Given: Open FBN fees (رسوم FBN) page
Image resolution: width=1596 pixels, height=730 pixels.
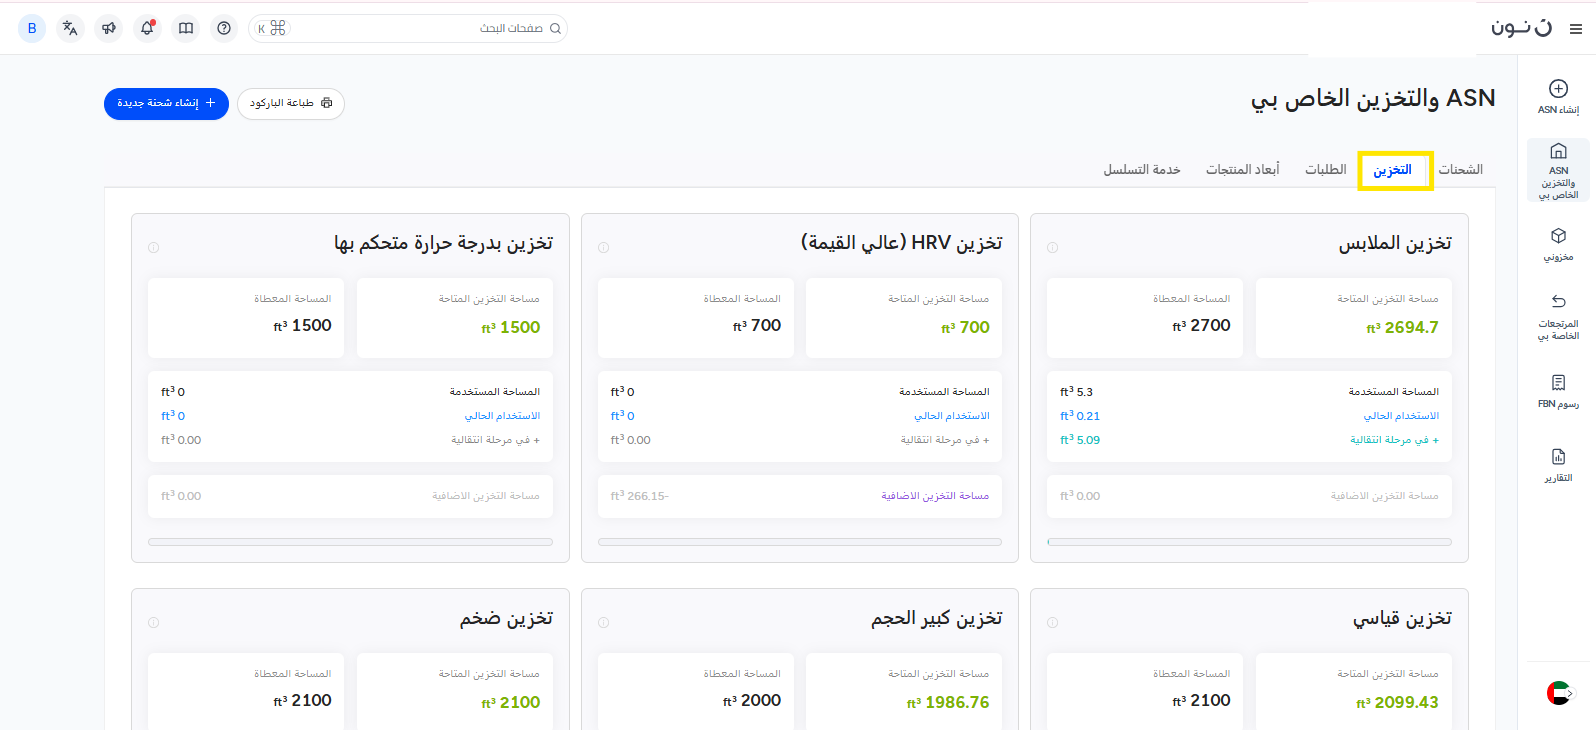Looking at the screenshot, I should (x=1557, y=390).
